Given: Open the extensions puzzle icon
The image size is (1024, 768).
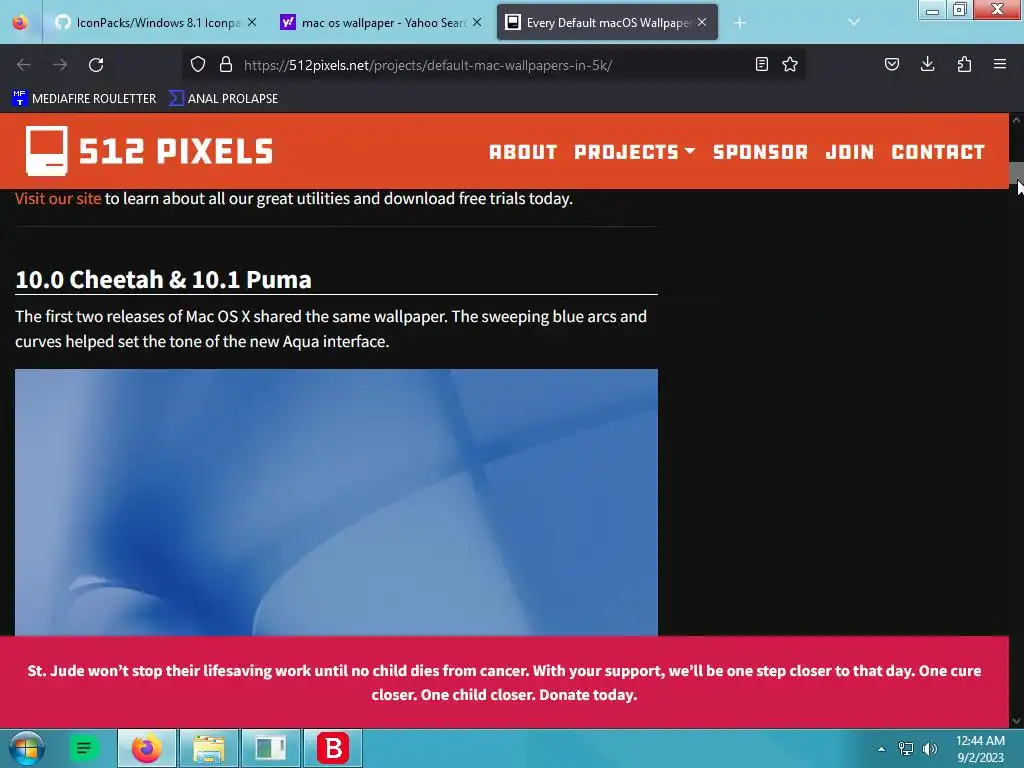Looking at the screenshot, I should [x=964, y=64].
